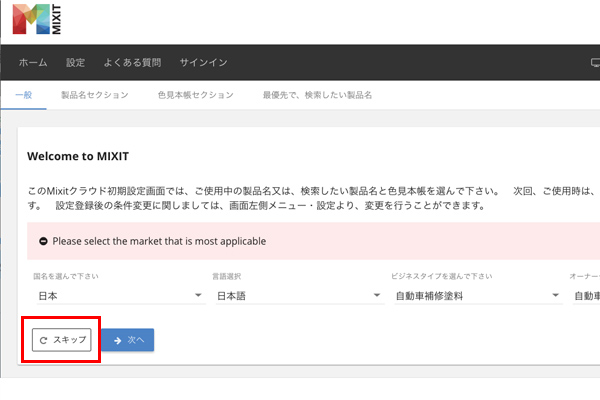
Task: Switch to the 一般 tab
Action: click(x=24, y=95)
